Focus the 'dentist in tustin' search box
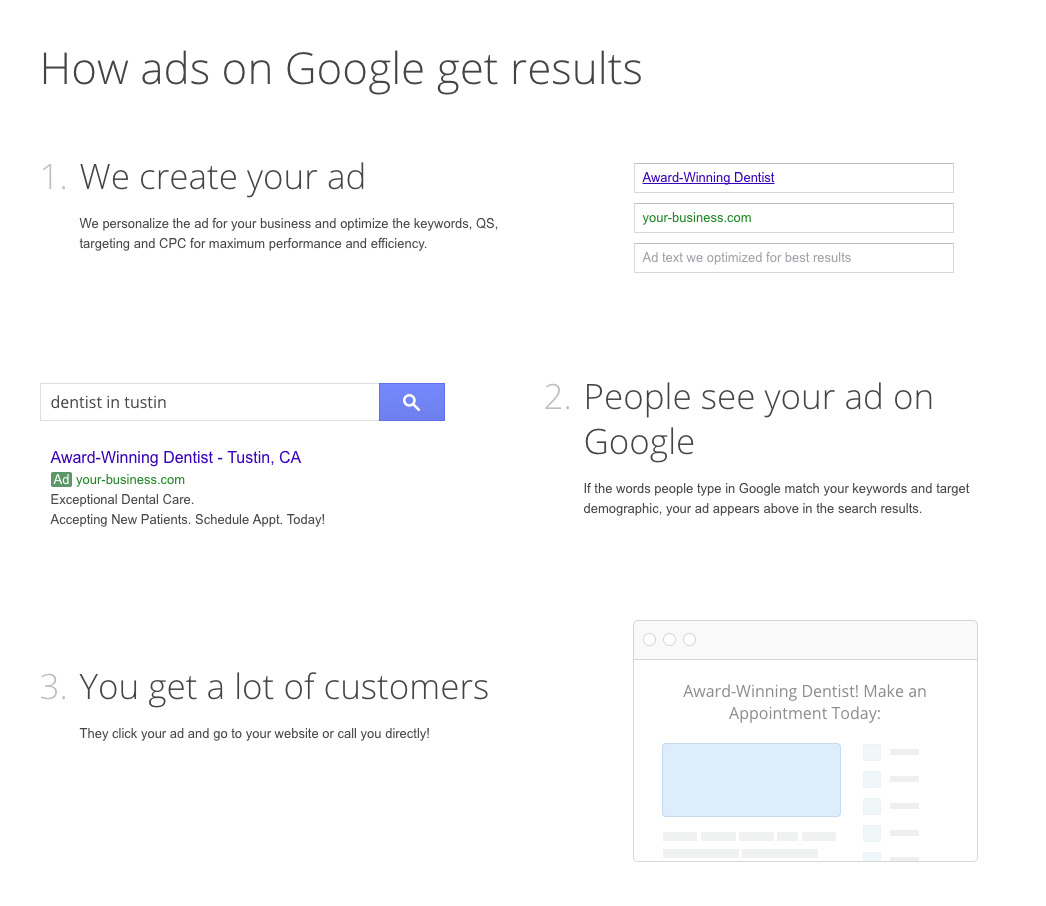The height and width of the screenshot is (906, 1046). [x=210, y=402]
